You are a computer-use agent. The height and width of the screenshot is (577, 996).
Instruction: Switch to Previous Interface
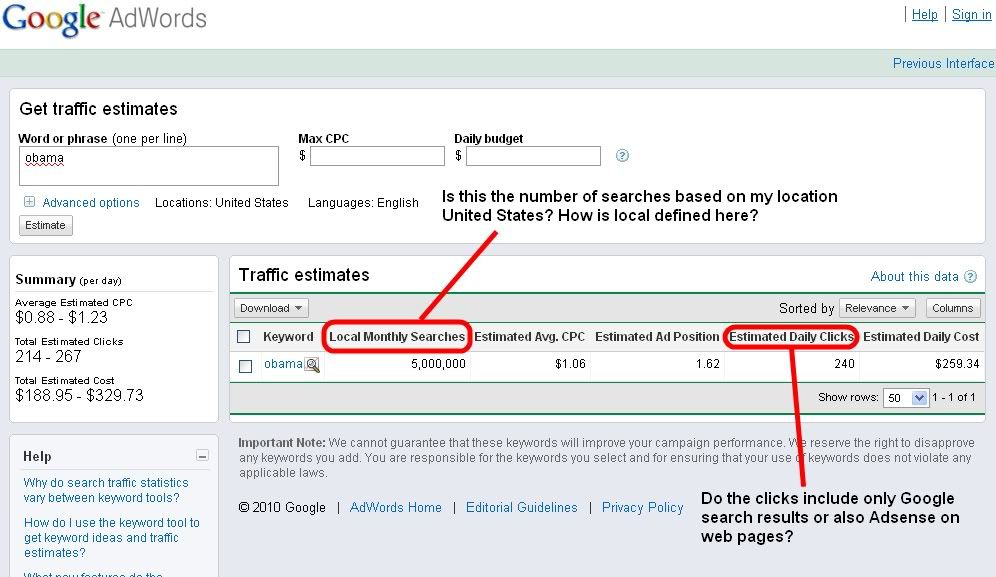943,64
